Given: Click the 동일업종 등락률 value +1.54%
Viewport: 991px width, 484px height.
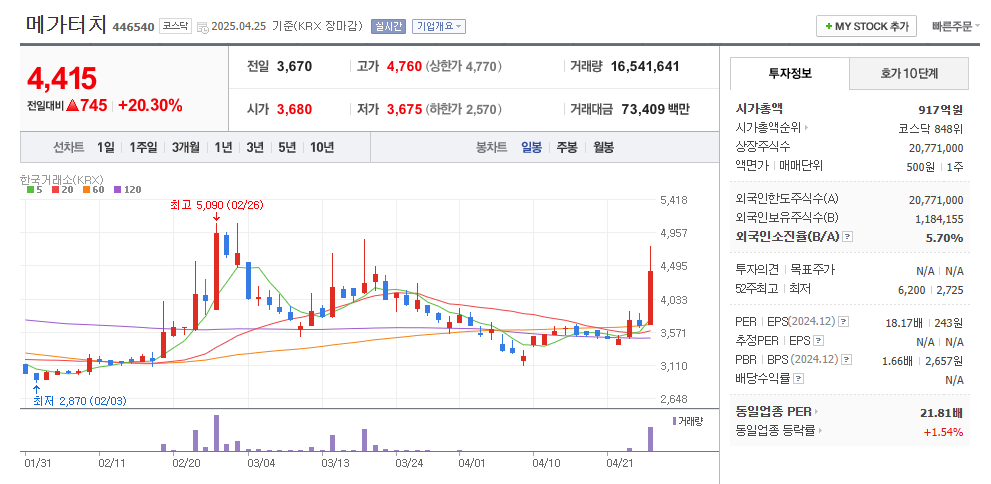Looking at the screenshot, I should coord(944,432).
